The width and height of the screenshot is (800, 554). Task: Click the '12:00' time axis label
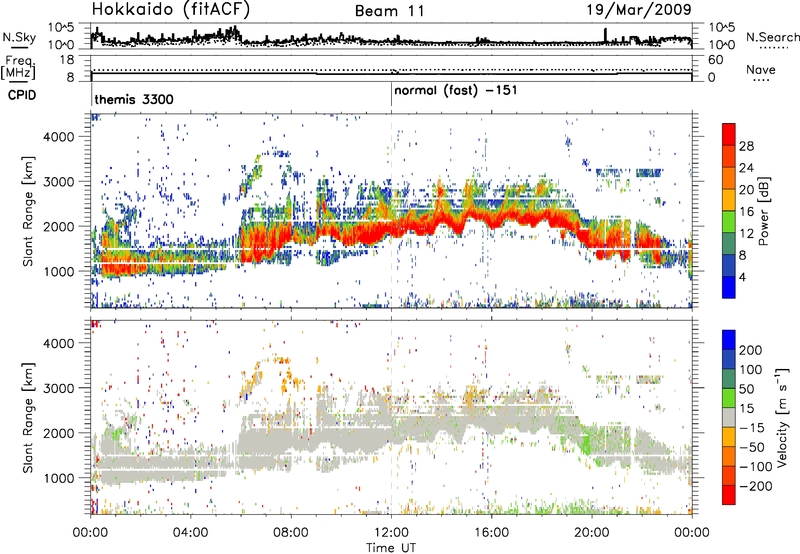tap(391, 533)
